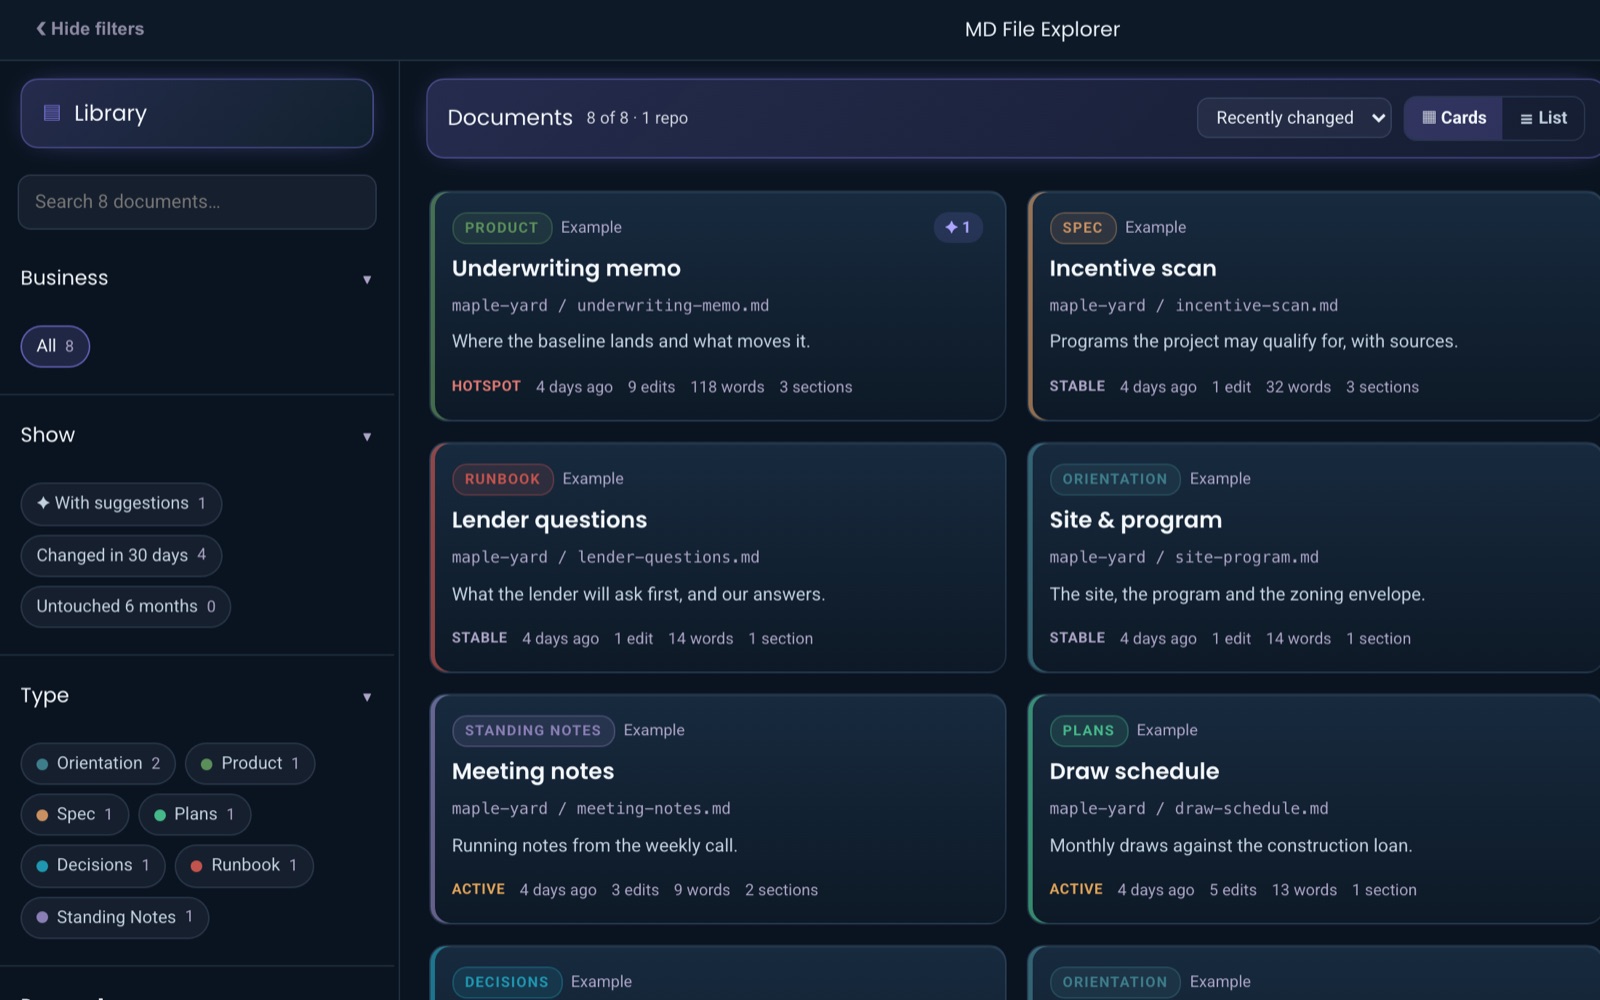Click the RUNBOOK tag on Lender questions
The image size is (1600, 1000).
tap(502, 479)
